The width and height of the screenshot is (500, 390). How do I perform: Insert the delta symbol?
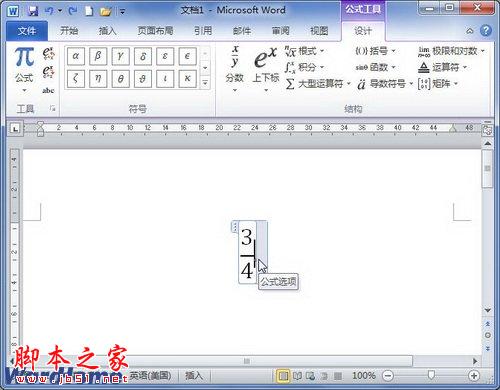coord(143,56)
